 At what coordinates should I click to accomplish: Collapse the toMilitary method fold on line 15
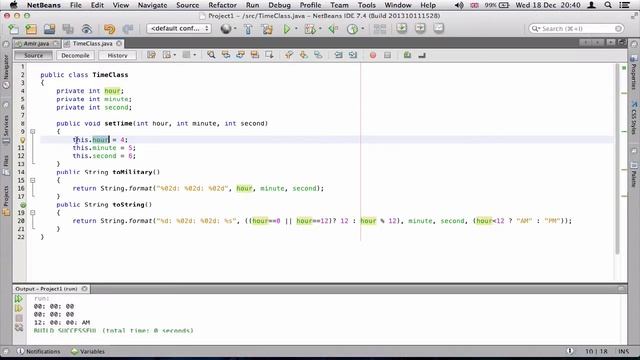[x=33, y=180]
